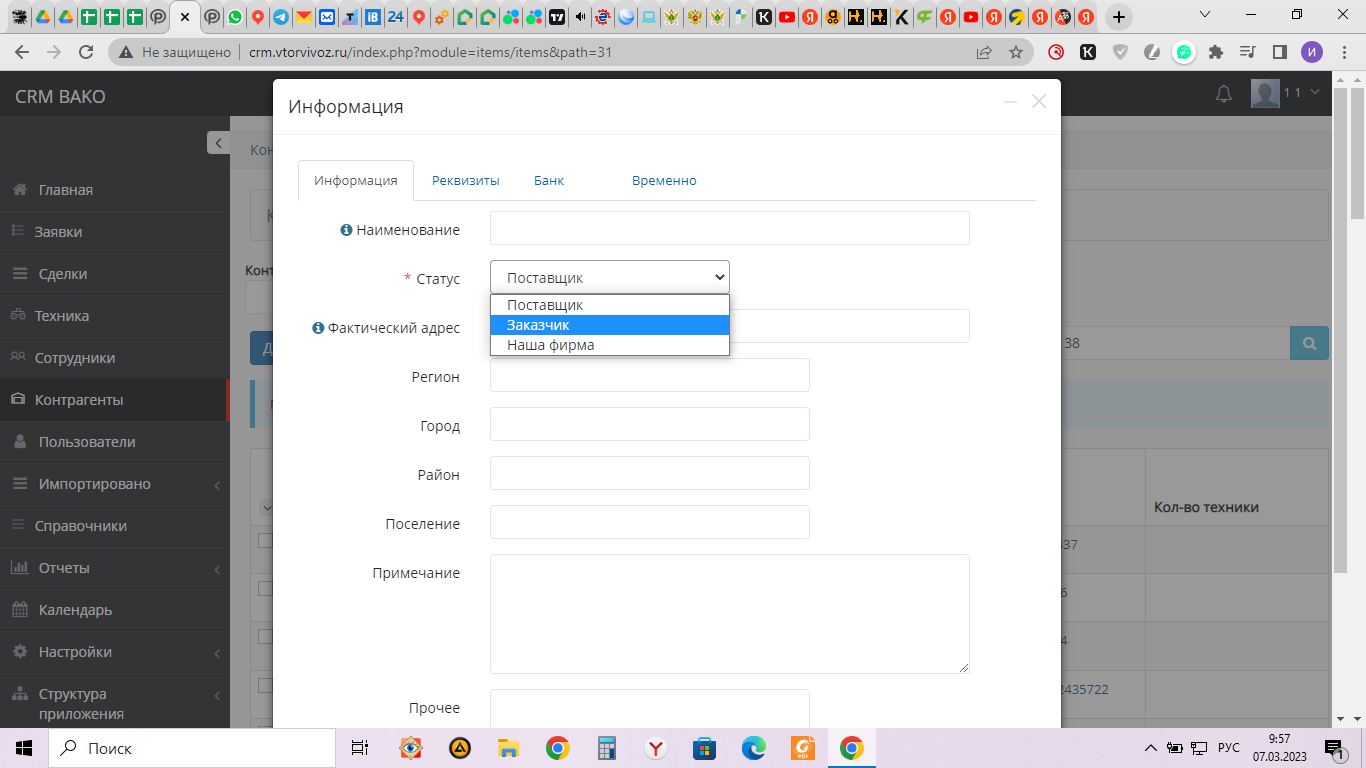Click into the Наименование field
Image resolution: width=1366 pixels, height=768 pixels.
pyautogui.click(x=730, y=228)
